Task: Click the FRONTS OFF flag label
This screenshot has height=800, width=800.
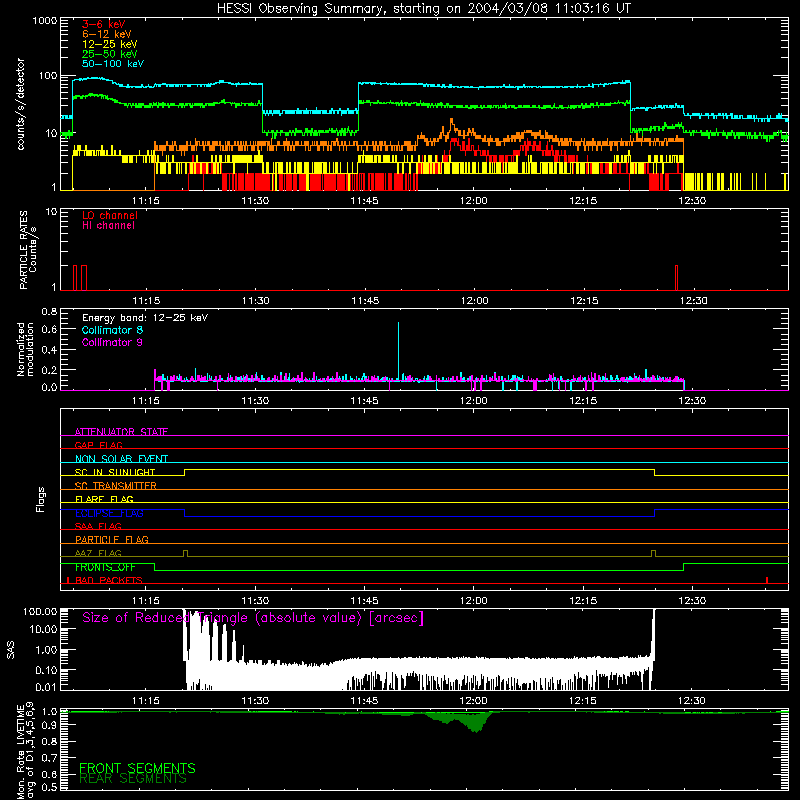Action: pyautogui.click(x=105, y=567)
